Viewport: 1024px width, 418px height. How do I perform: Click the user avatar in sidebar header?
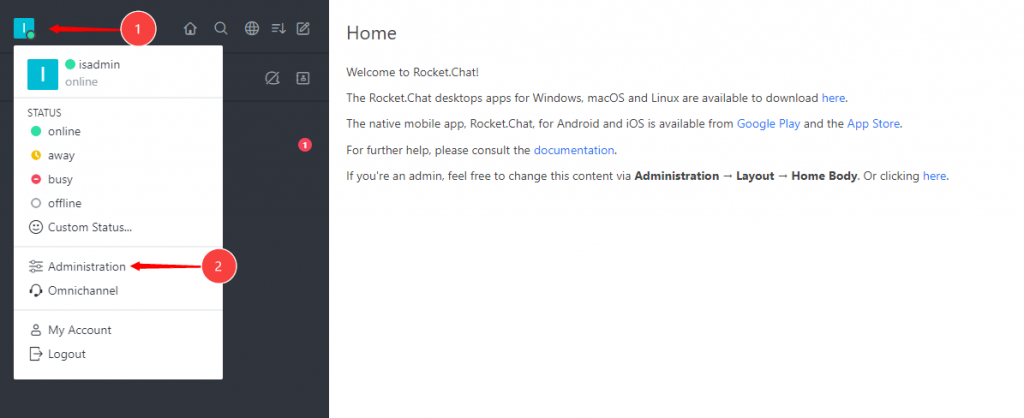click(x=24, y=28)
